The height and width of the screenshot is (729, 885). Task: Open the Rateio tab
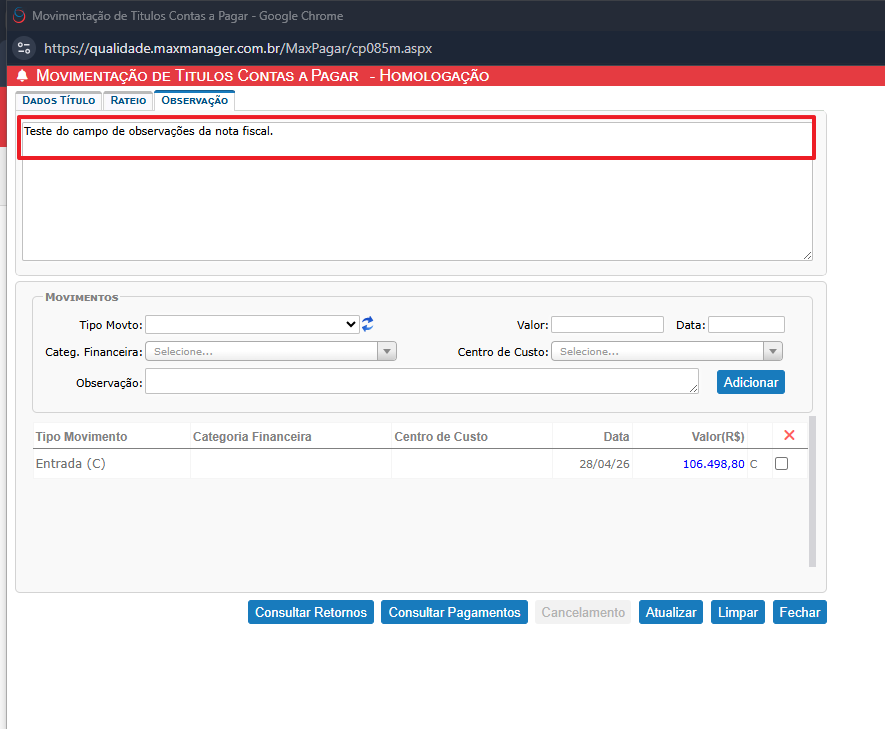coord(128,100)
